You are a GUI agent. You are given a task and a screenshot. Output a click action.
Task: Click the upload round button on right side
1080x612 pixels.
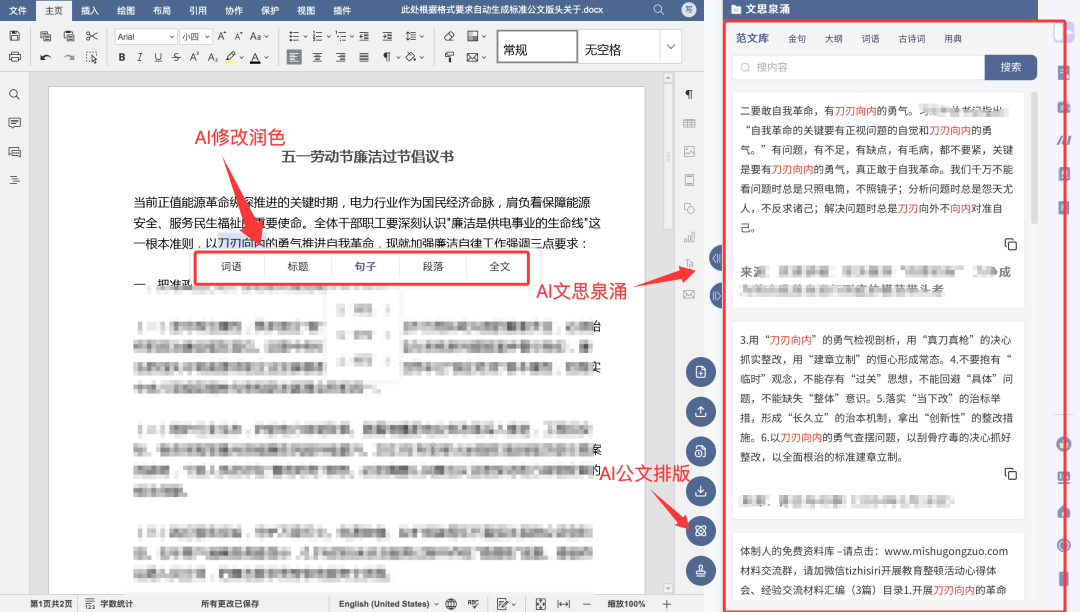(x=701, y=411)
